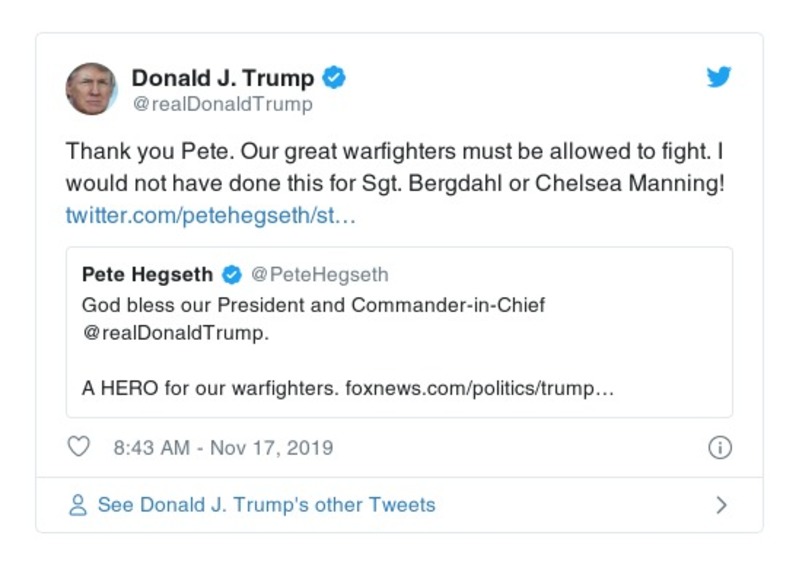Viewport: 799px width, 583px height.
Task: Select See Donald J. Trump's other Tweets
Action: point(266,505)
